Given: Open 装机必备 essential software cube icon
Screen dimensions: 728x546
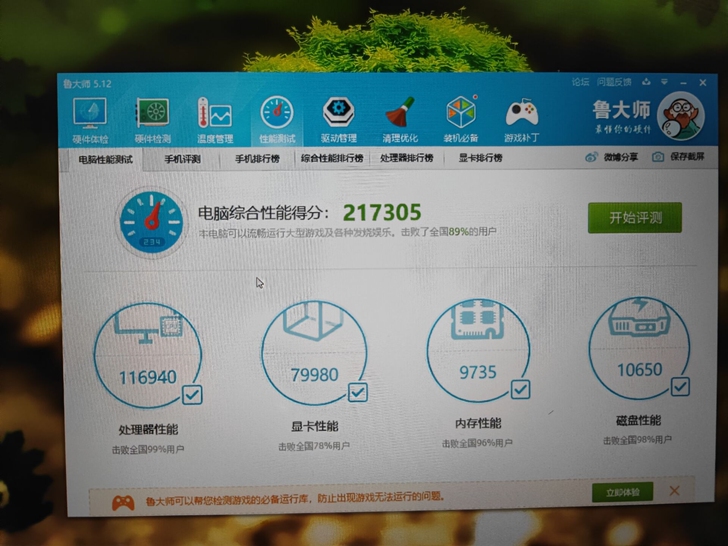Looking at the screenshot, I should (461, 111).
